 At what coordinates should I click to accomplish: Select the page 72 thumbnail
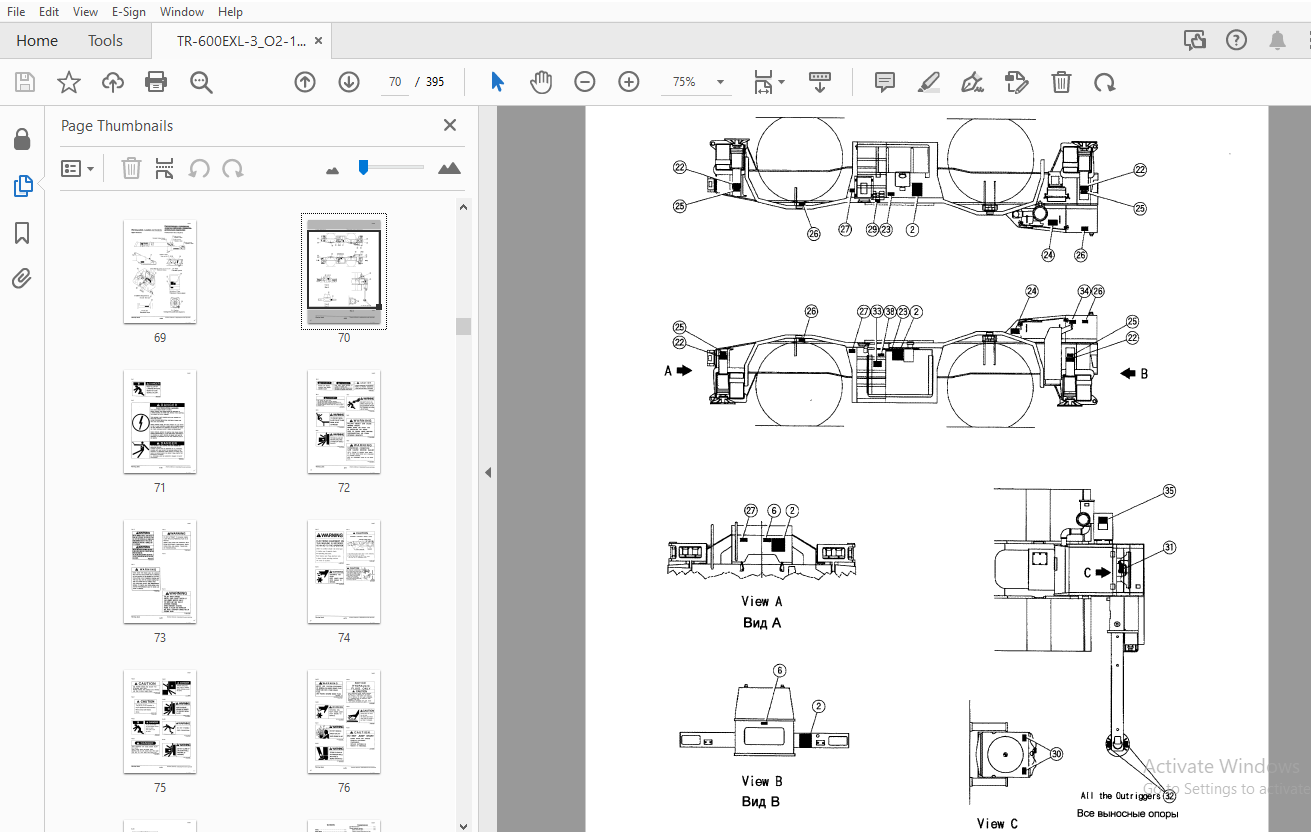(344, 422)
